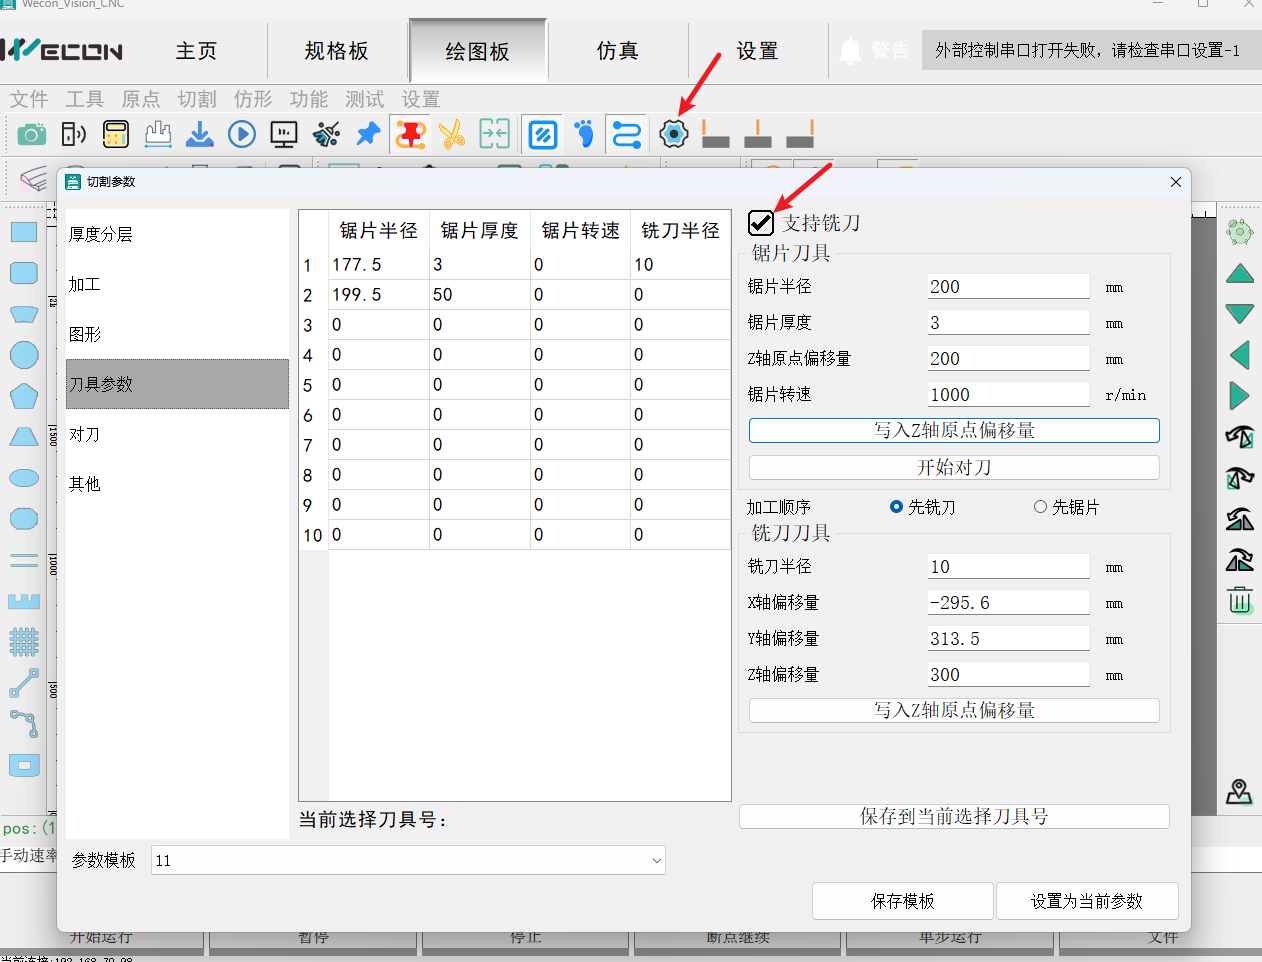This screenshot has height=962, width=1262.
Task: Click the 保存模板 button
Action: (902, 901)
